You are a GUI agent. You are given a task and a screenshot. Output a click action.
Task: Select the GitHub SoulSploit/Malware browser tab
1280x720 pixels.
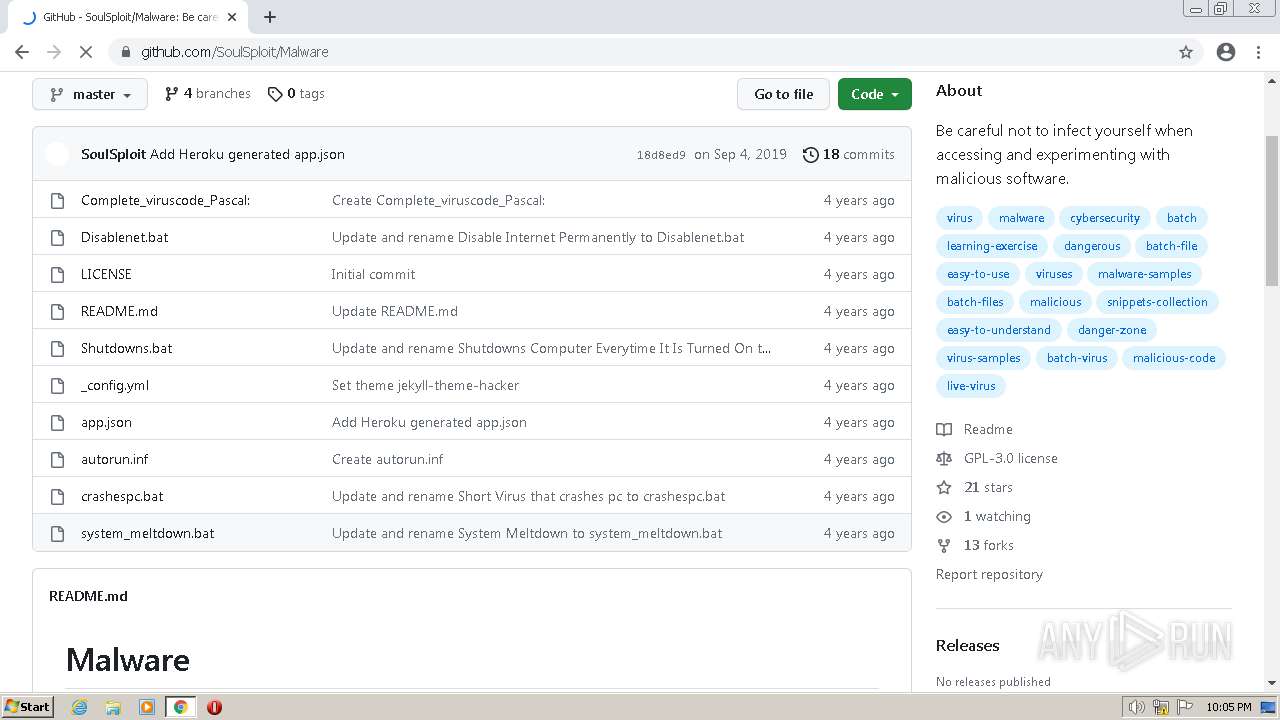tap(130, 17)
